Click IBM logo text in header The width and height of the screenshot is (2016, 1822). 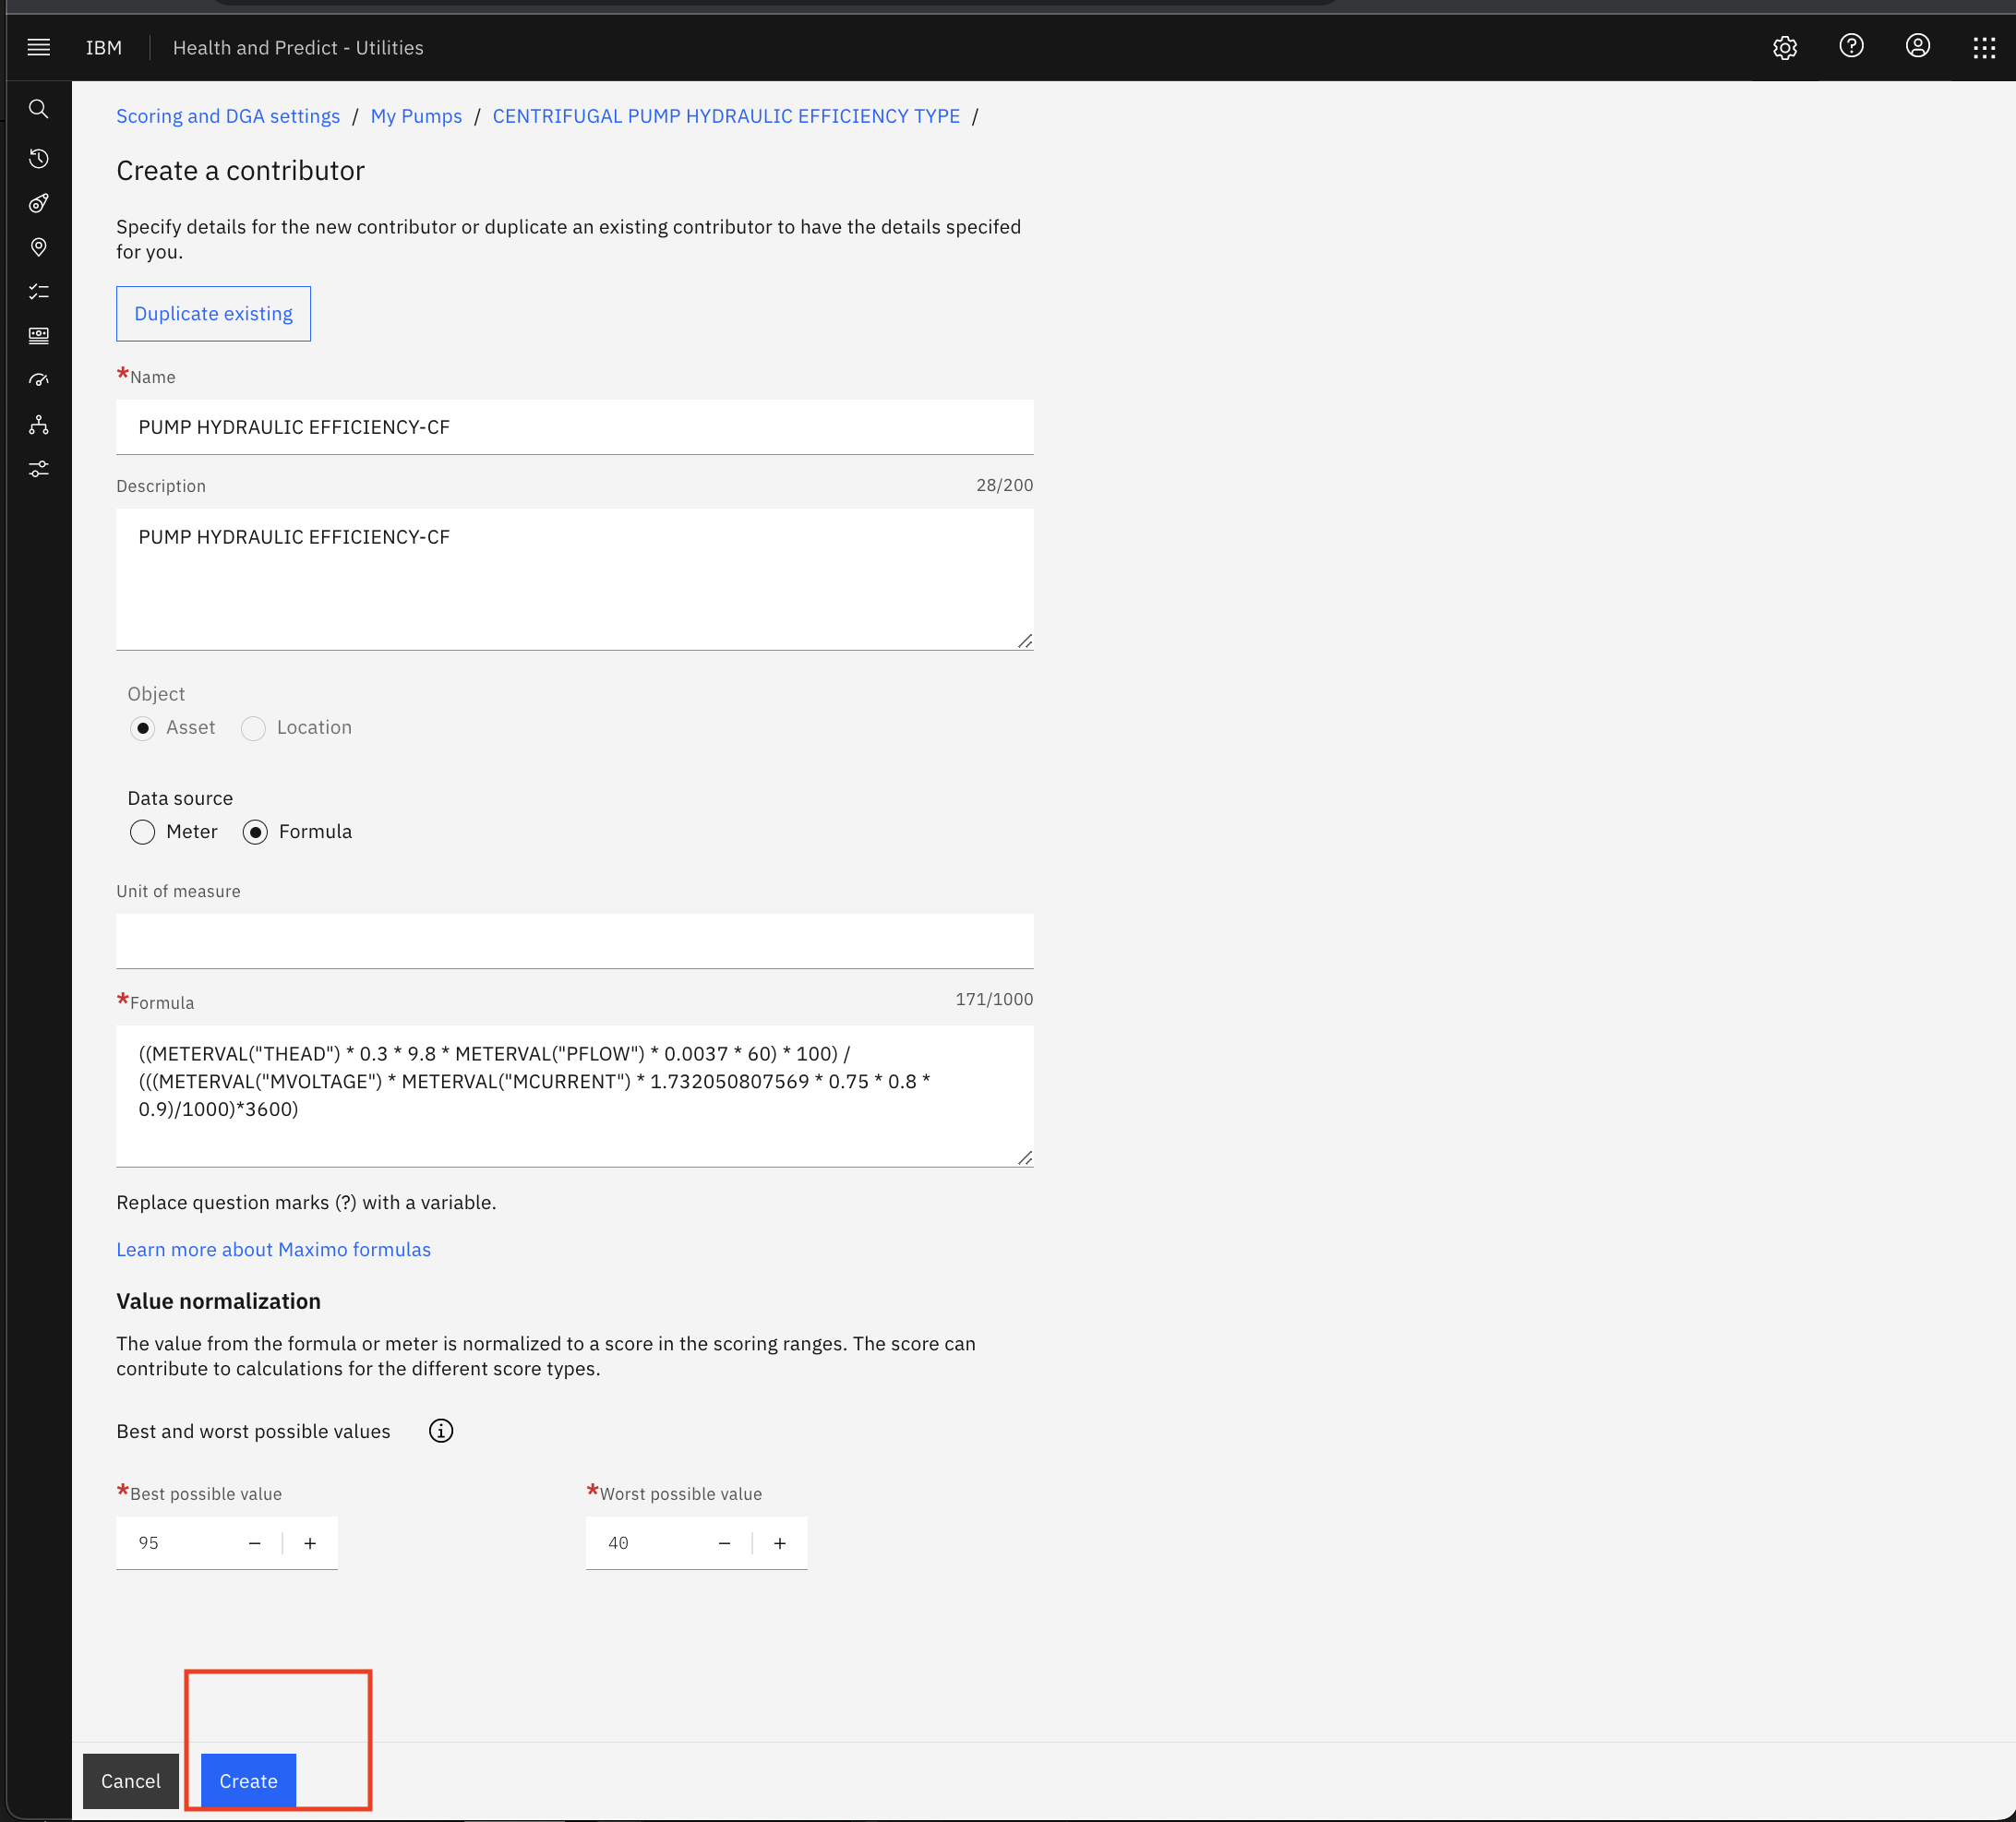(x=104, y=48)
